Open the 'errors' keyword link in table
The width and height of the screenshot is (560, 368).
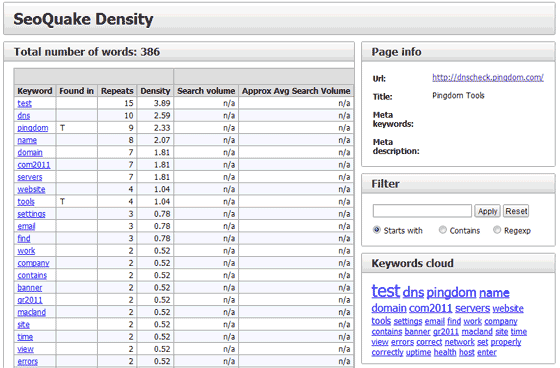28,362
